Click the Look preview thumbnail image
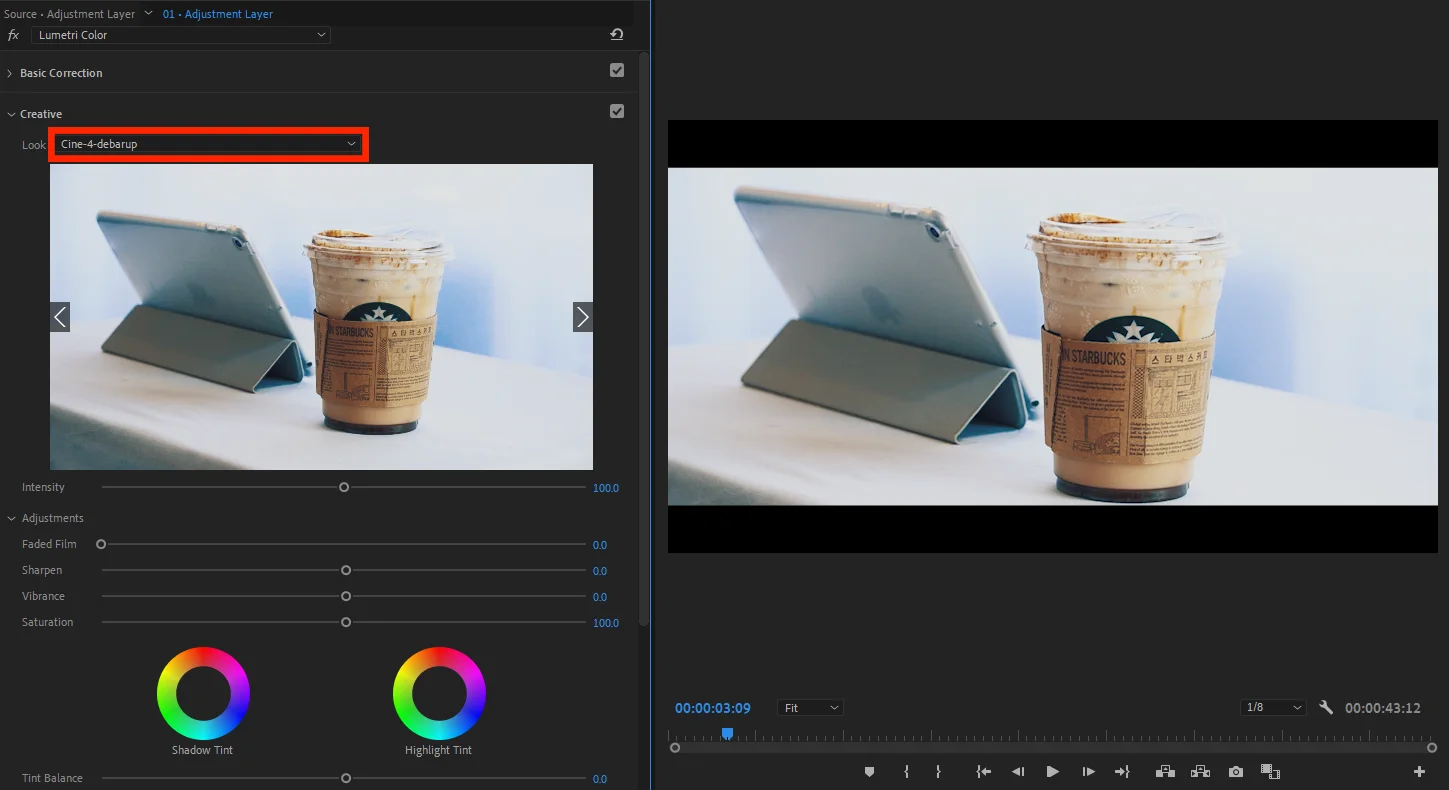This screenshot has width=1449, height=790. tap(321, 317)
